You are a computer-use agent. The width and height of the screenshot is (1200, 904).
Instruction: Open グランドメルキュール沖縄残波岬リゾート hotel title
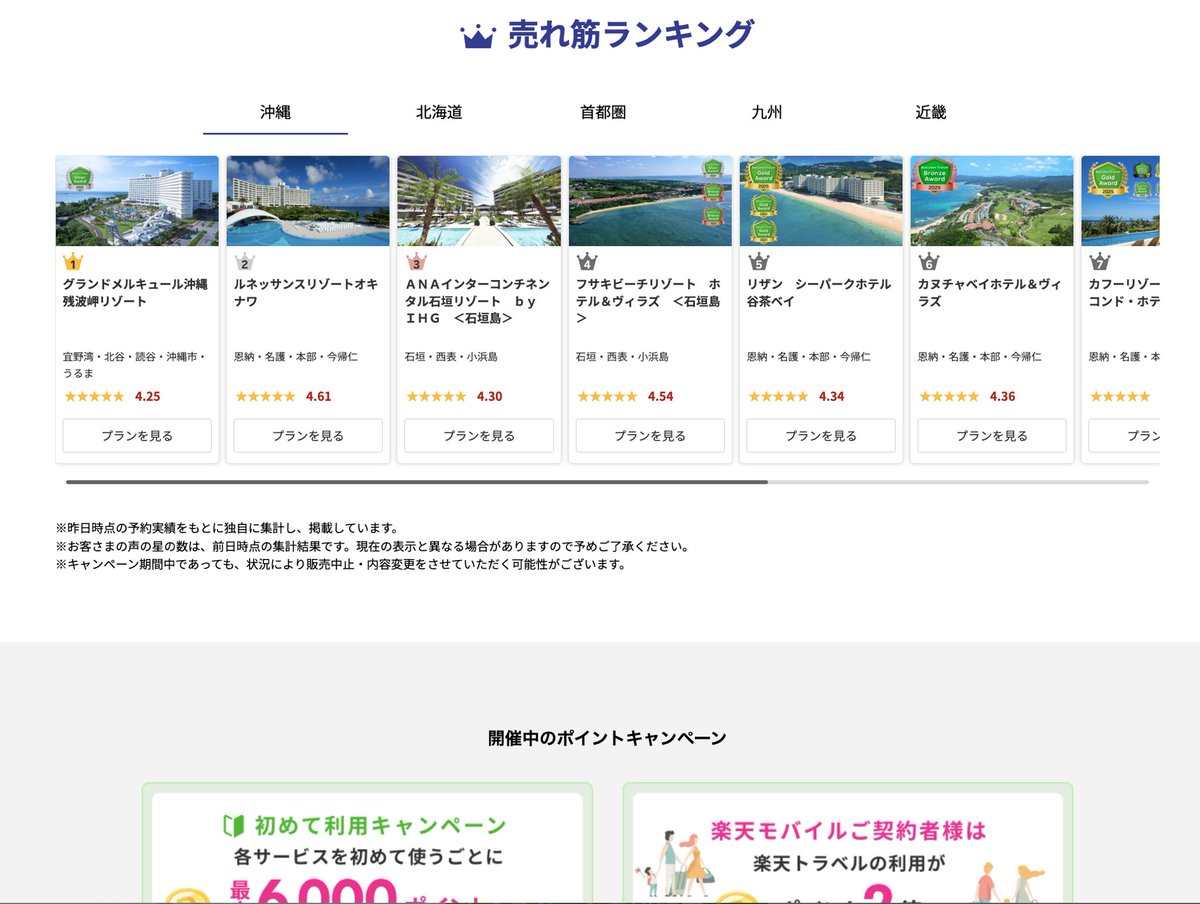(135, 293)
